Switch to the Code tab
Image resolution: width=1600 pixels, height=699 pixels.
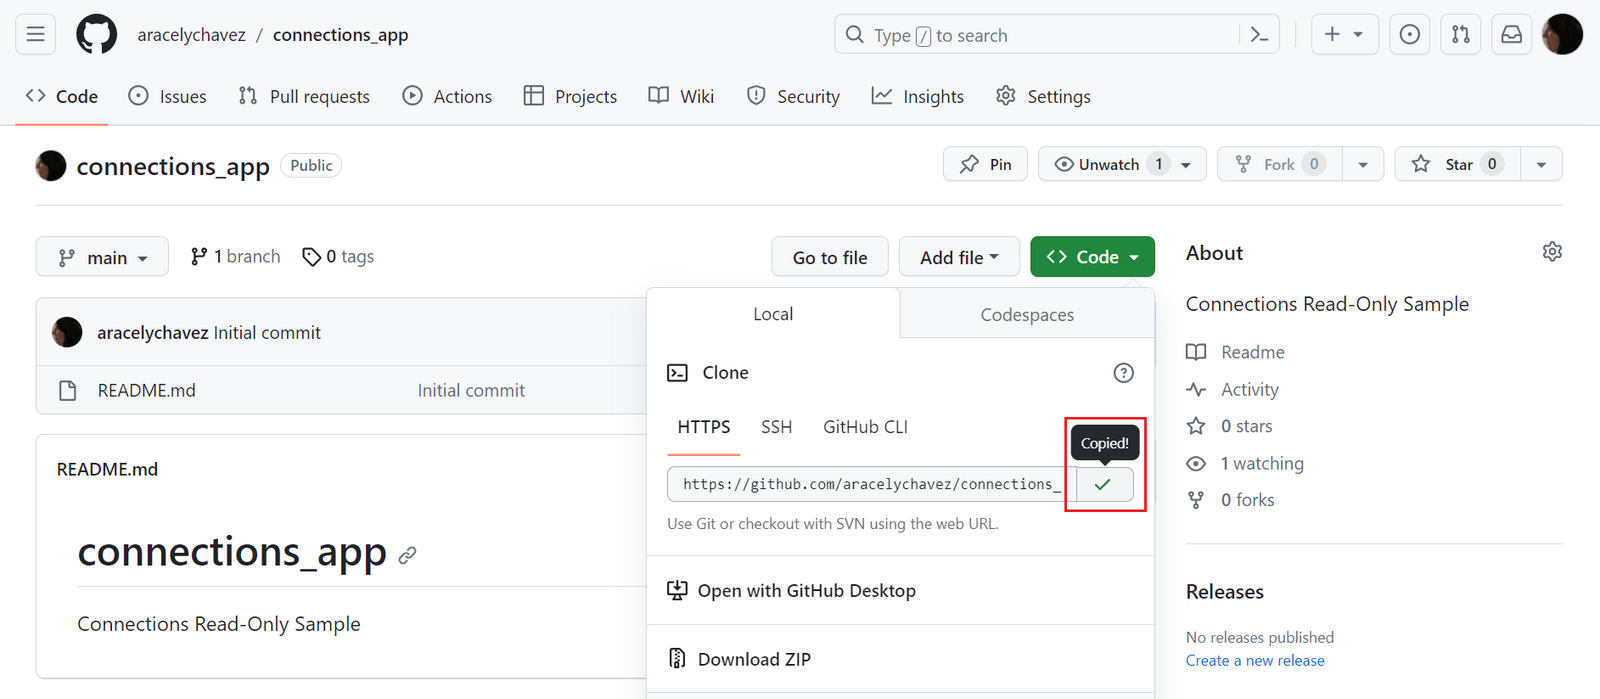(62, 96)
